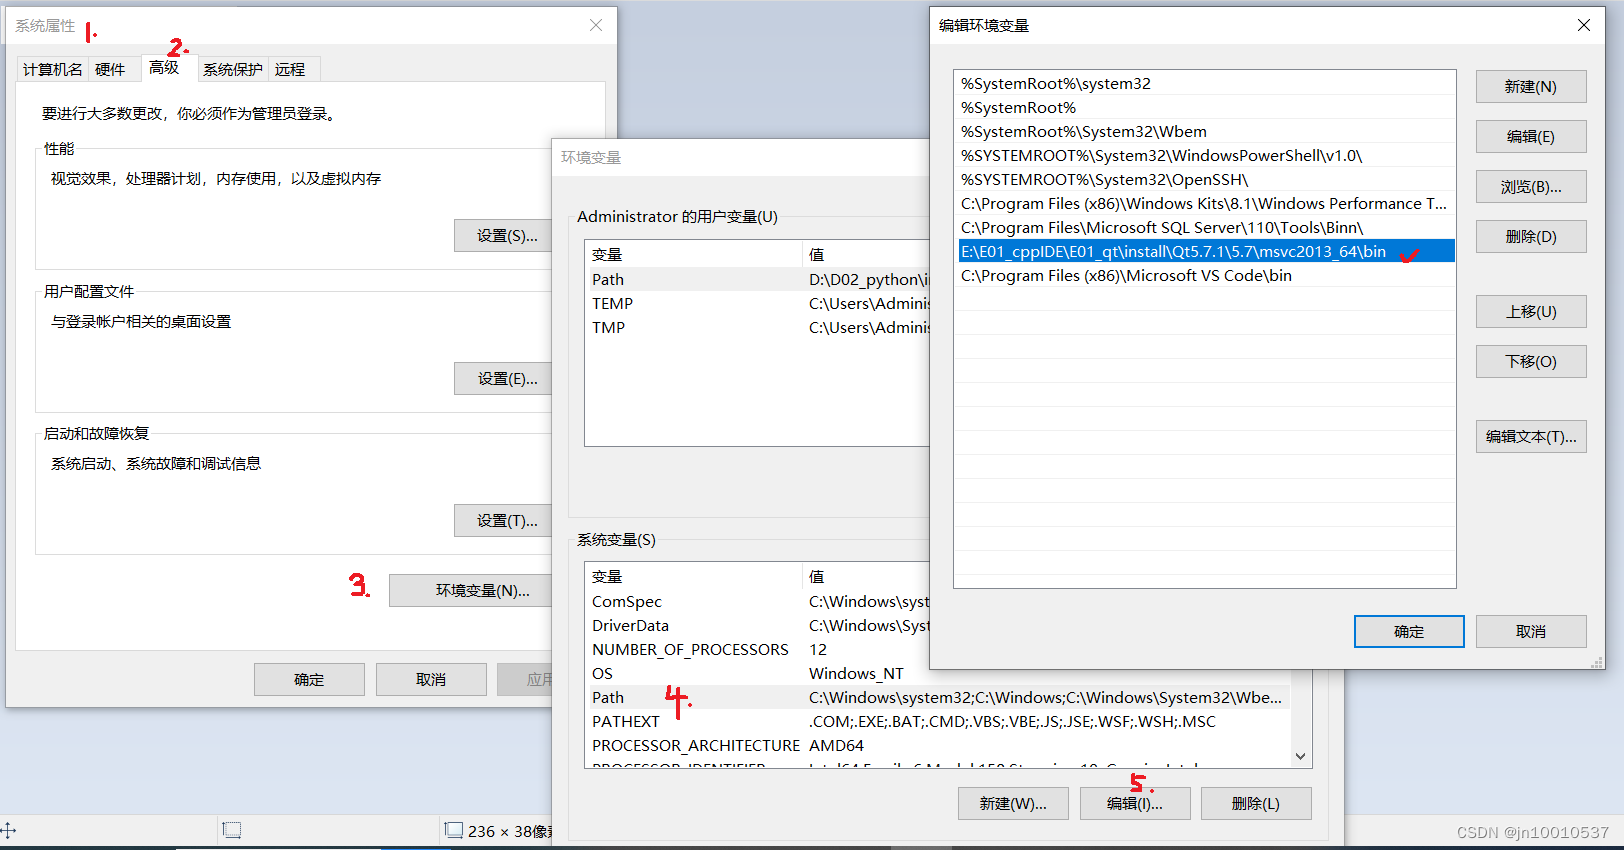Screen dimensions: 1624x850
Task: Click the 变量 header in user variables list
Action: (x=694, y=255)
